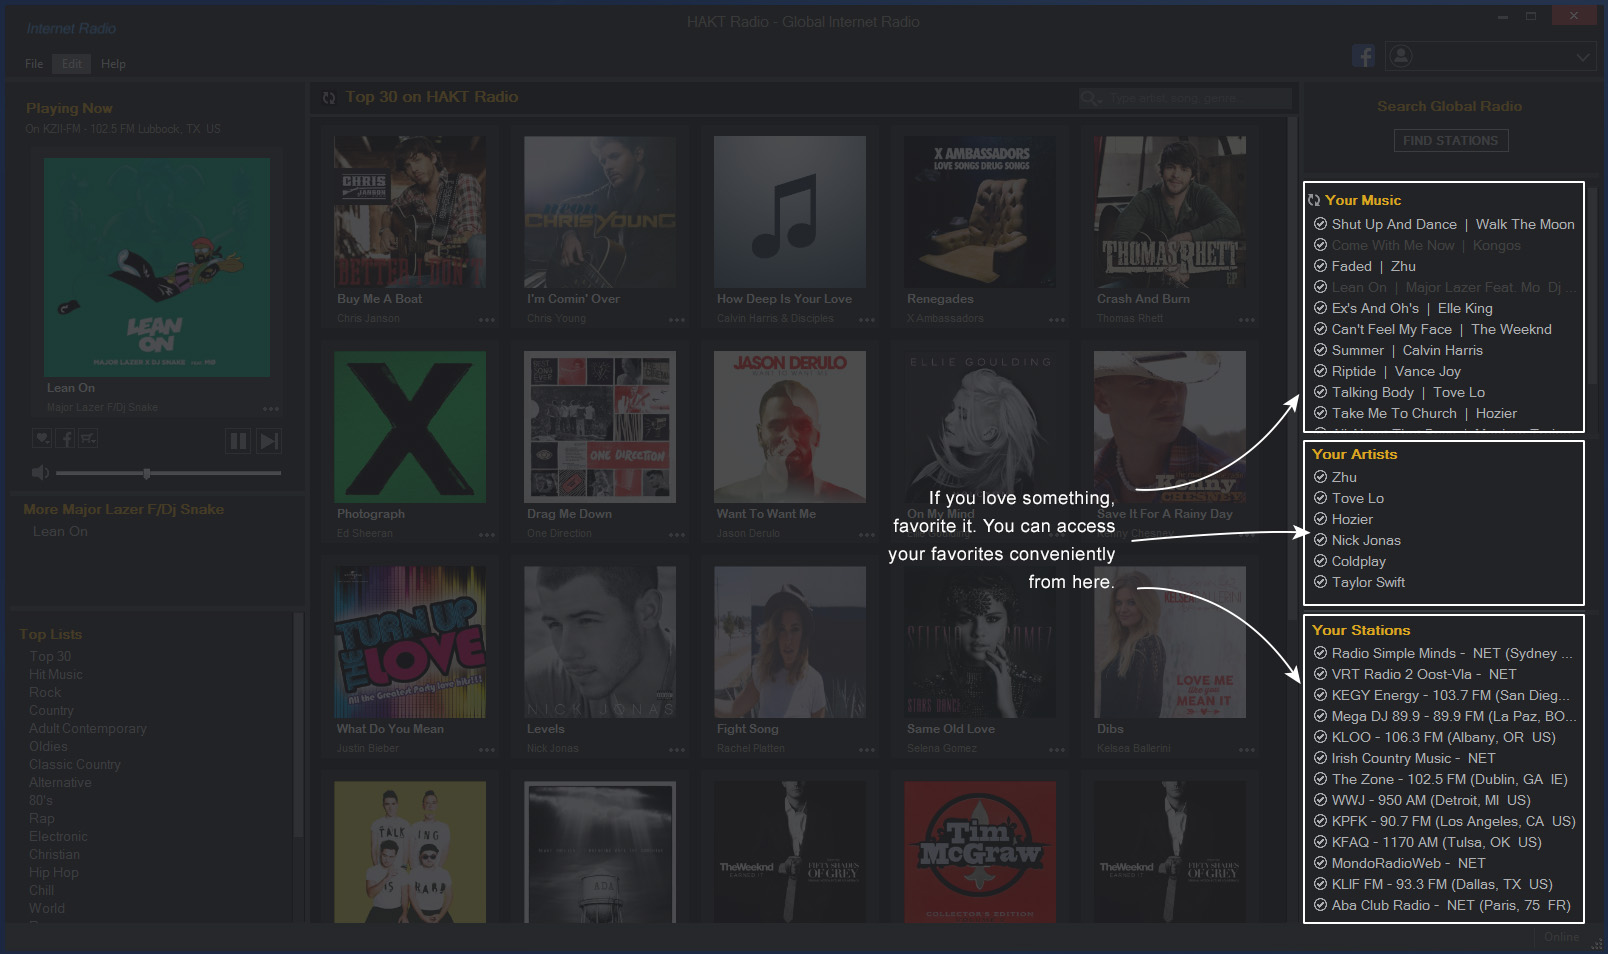Click the favorite heart icon in player
The height and width of the screenshot is (954, 1608).
[42, 438]
